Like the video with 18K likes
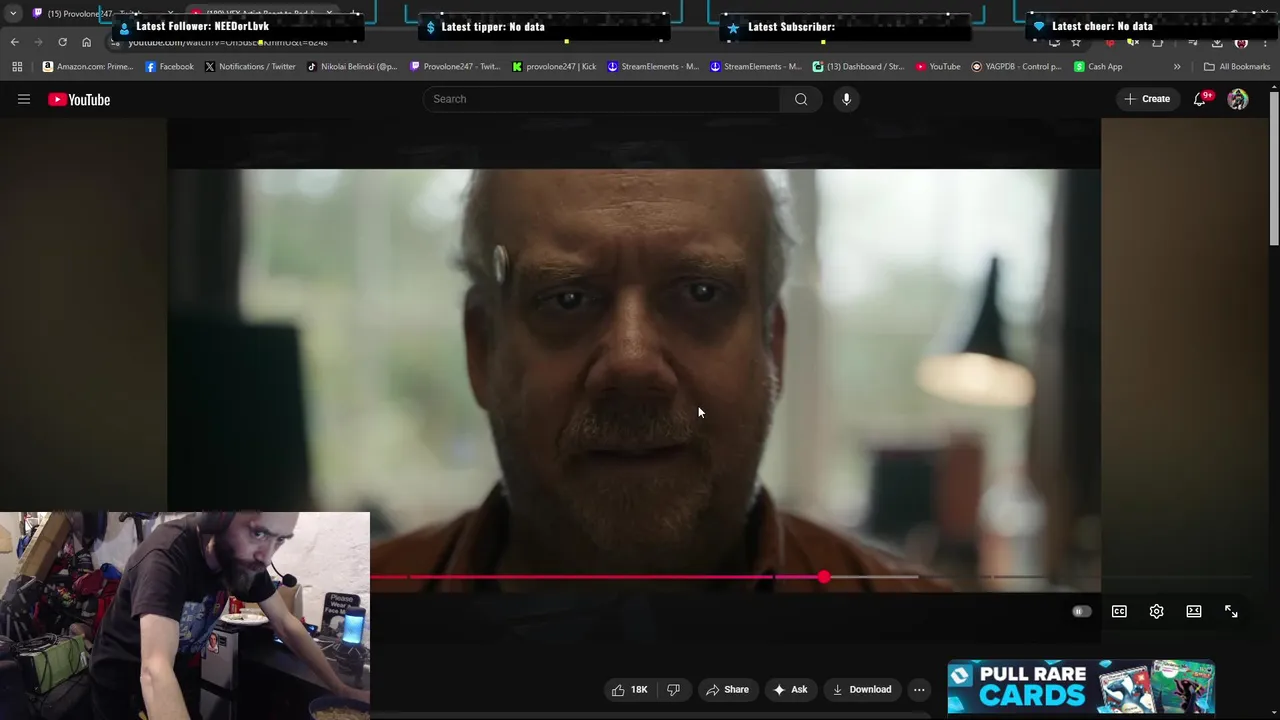 click(630, 689)
